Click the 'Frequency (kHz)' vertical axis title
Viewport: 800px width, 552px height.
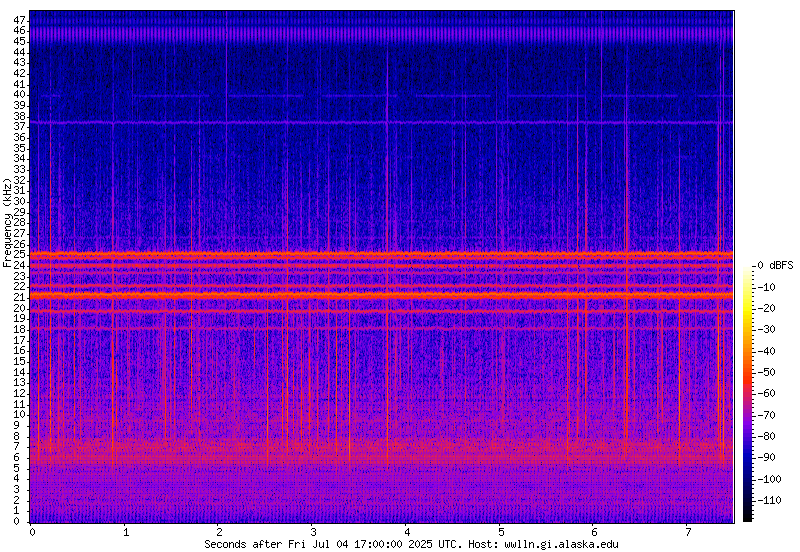(7, 223)
